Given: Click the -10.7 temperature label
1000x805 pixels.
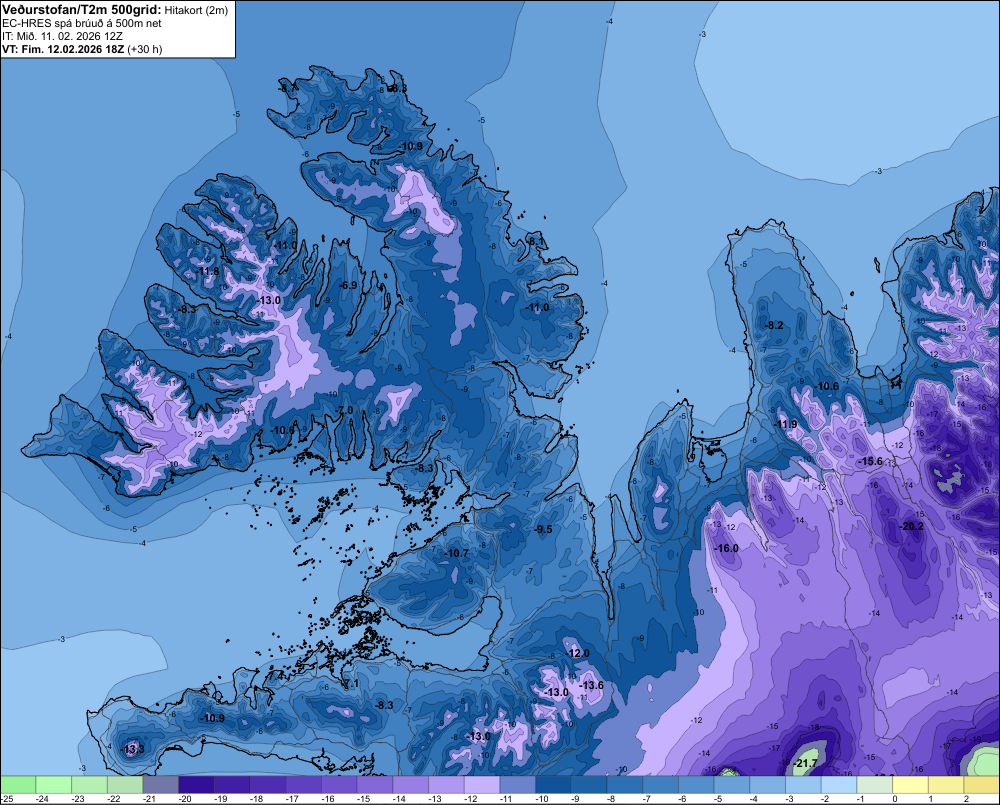Looking at the screenshot, I should [457, 553].
